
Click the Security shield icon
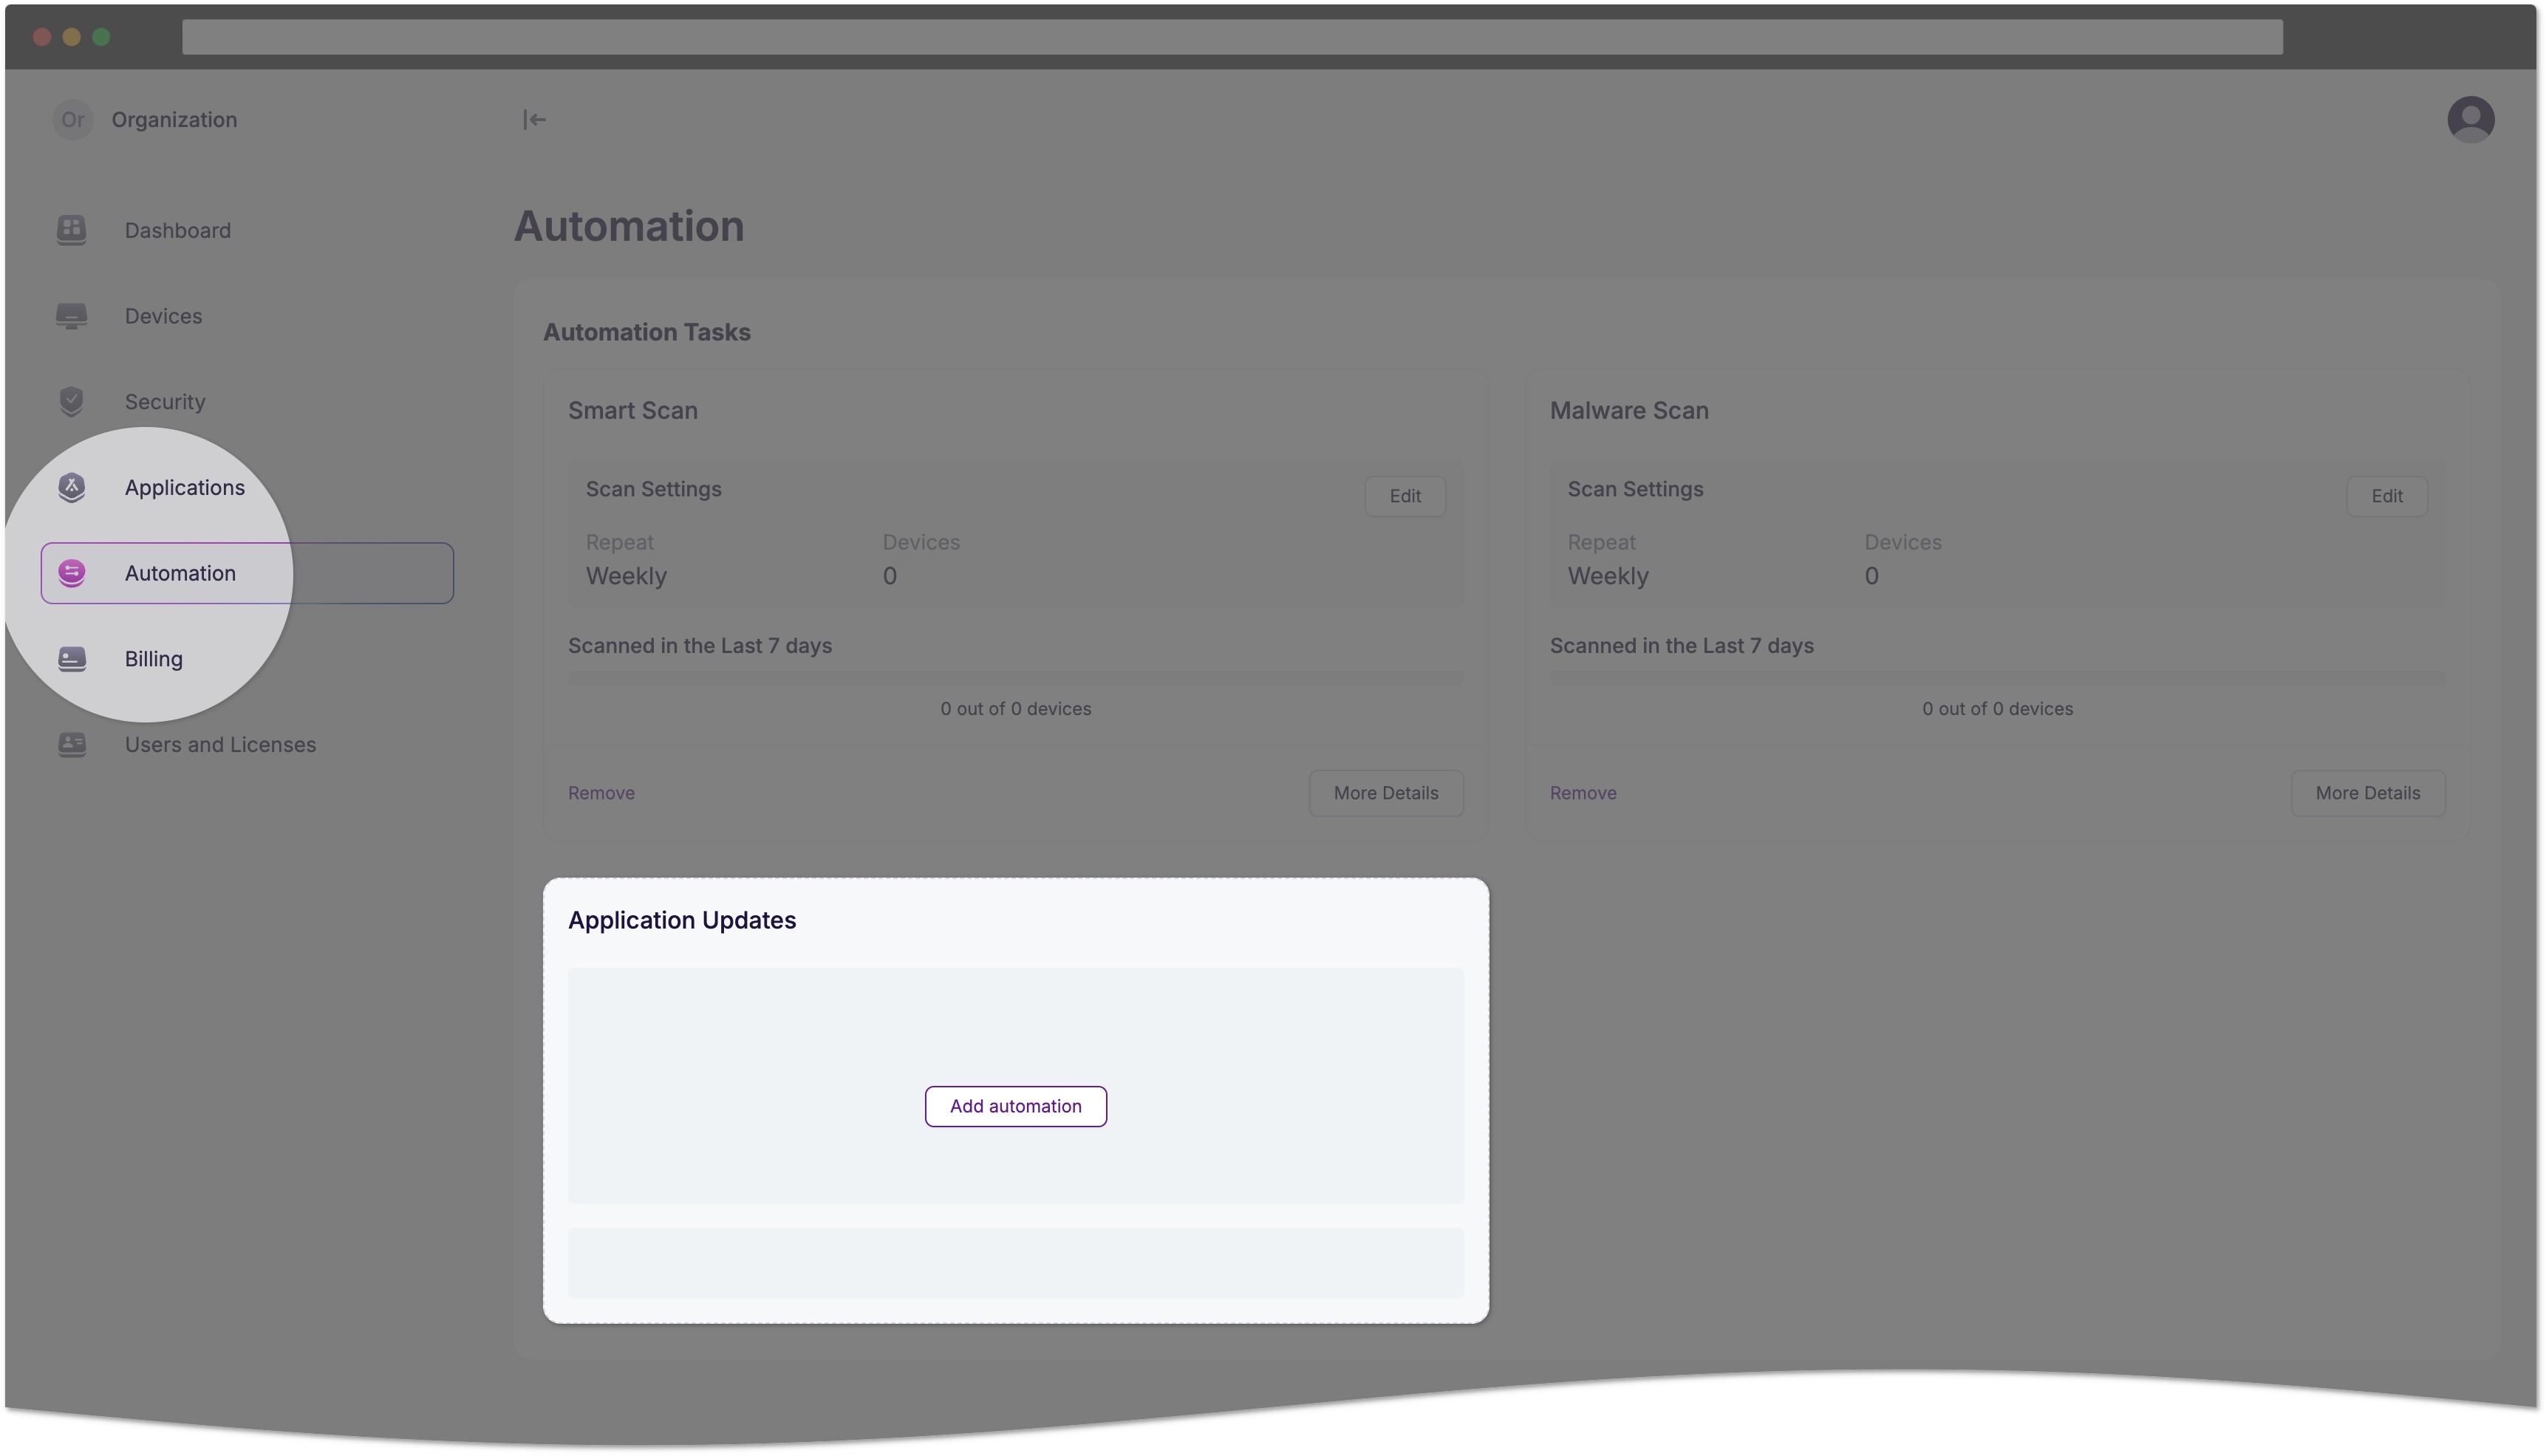click(x=72, y=400)
